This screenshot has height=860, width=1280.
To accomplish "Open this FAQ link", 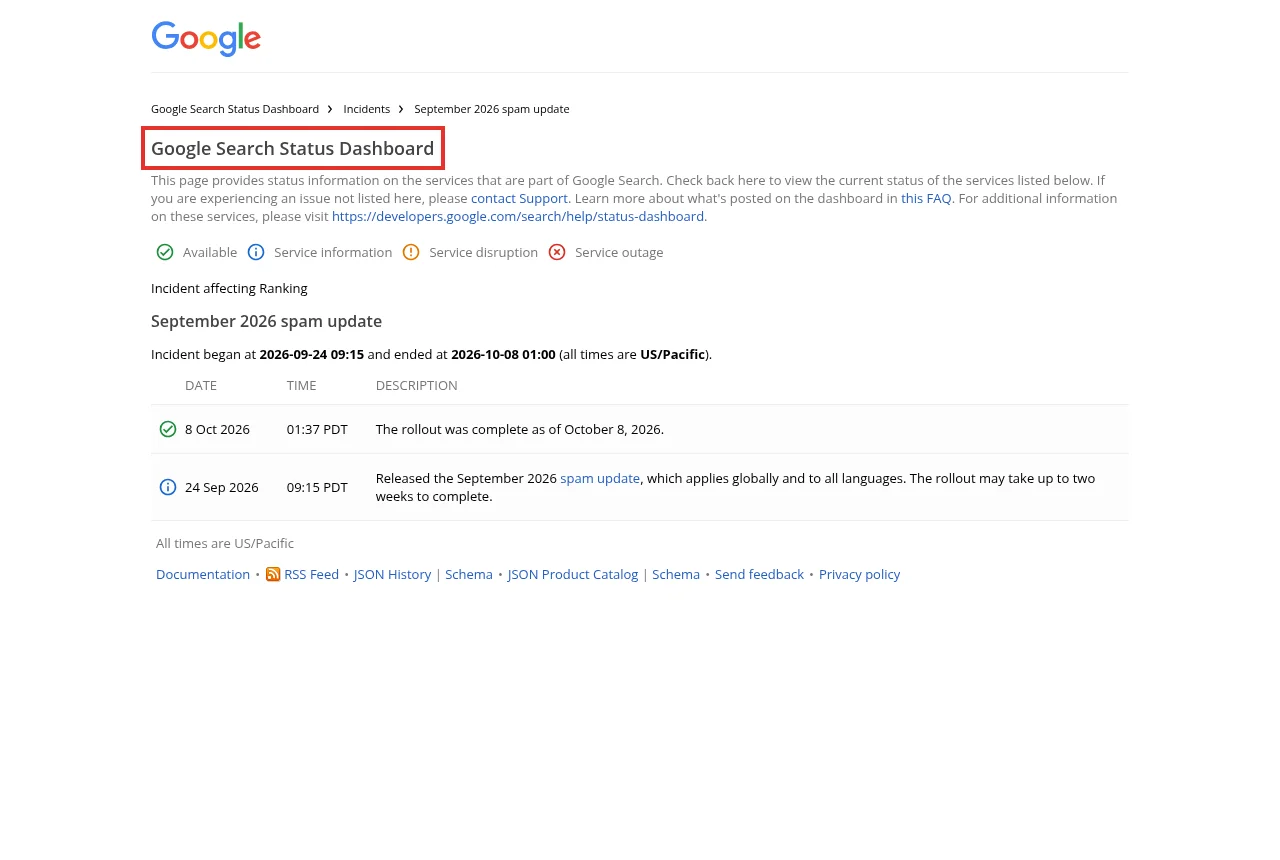I will (x=926, y=198).
